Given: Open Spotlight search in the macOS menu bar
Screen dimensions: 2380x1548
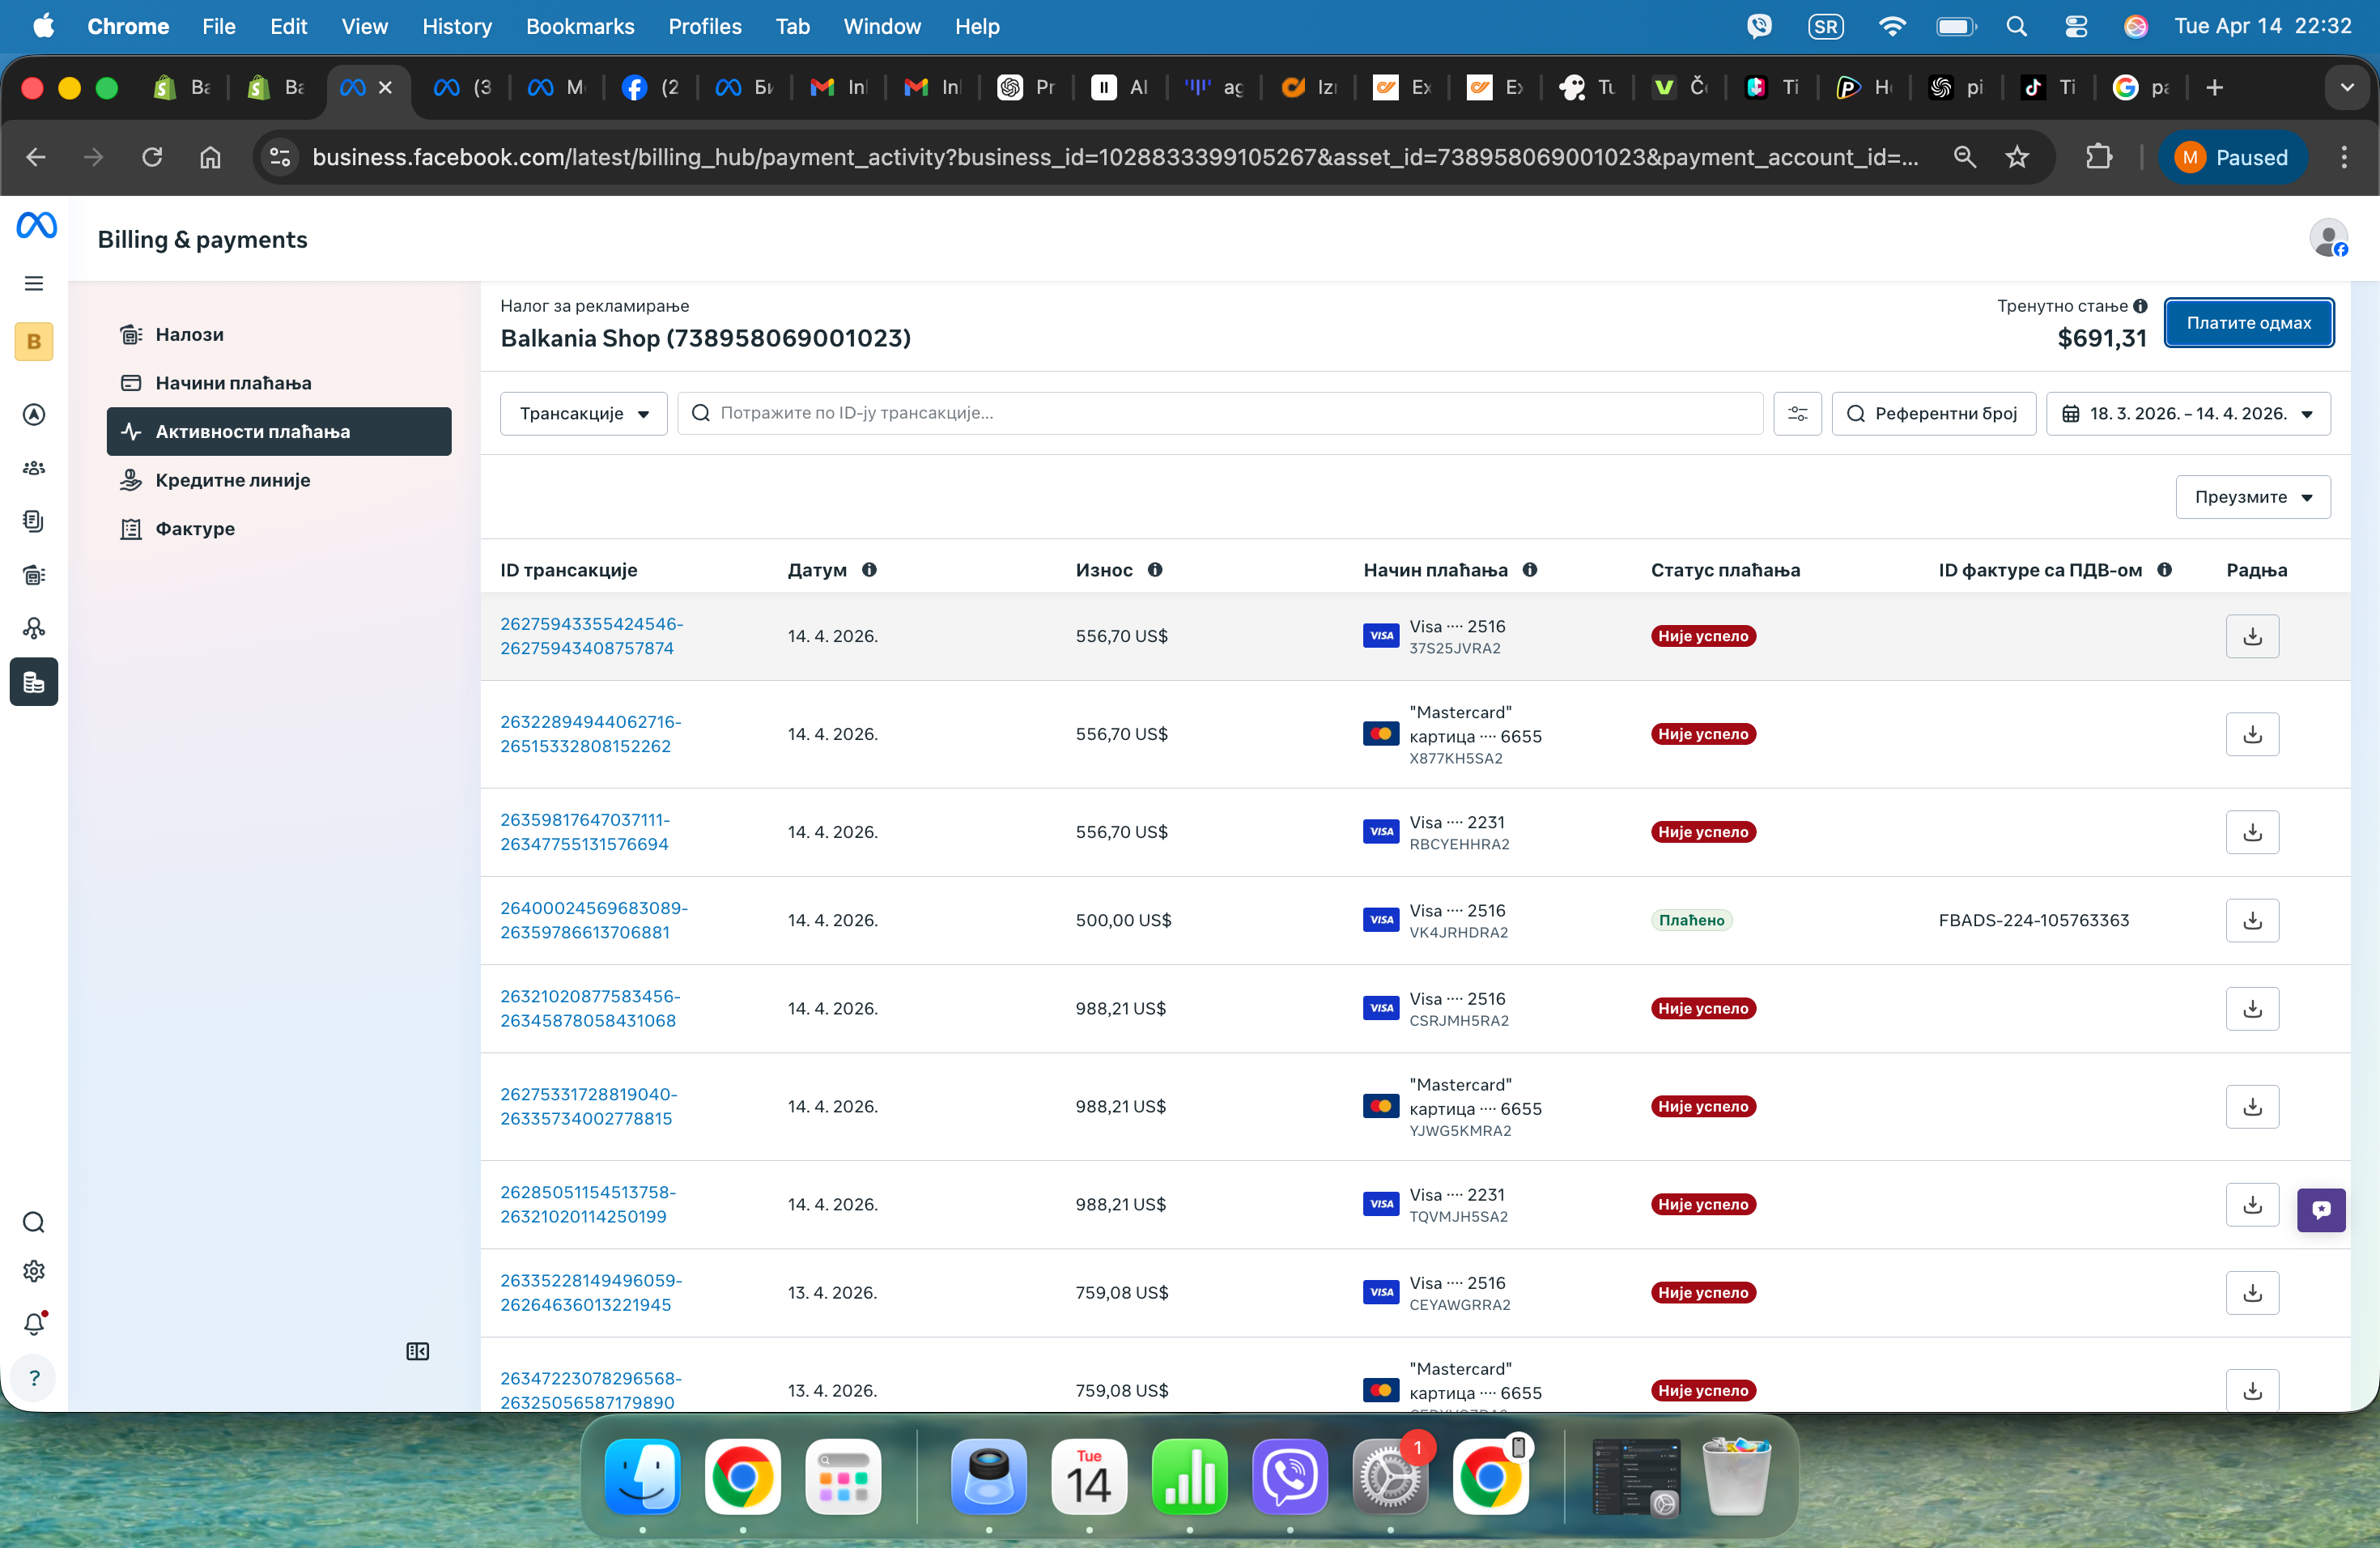Looking at the screenshot, I should coord(2016,27).
